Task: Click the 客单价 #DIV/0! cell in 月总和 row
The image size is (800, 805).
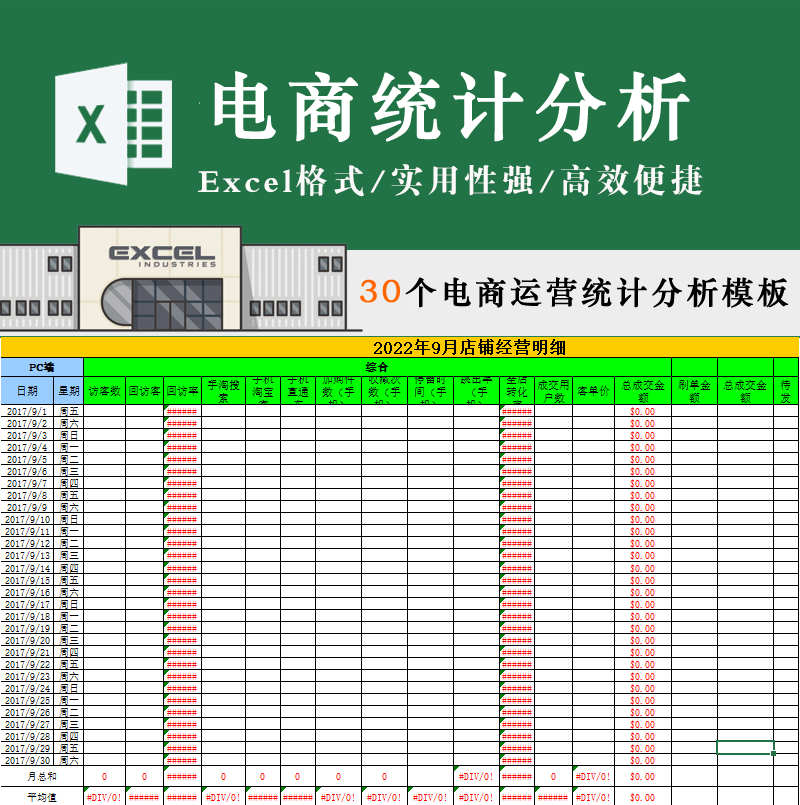Action: coord(594,777)
